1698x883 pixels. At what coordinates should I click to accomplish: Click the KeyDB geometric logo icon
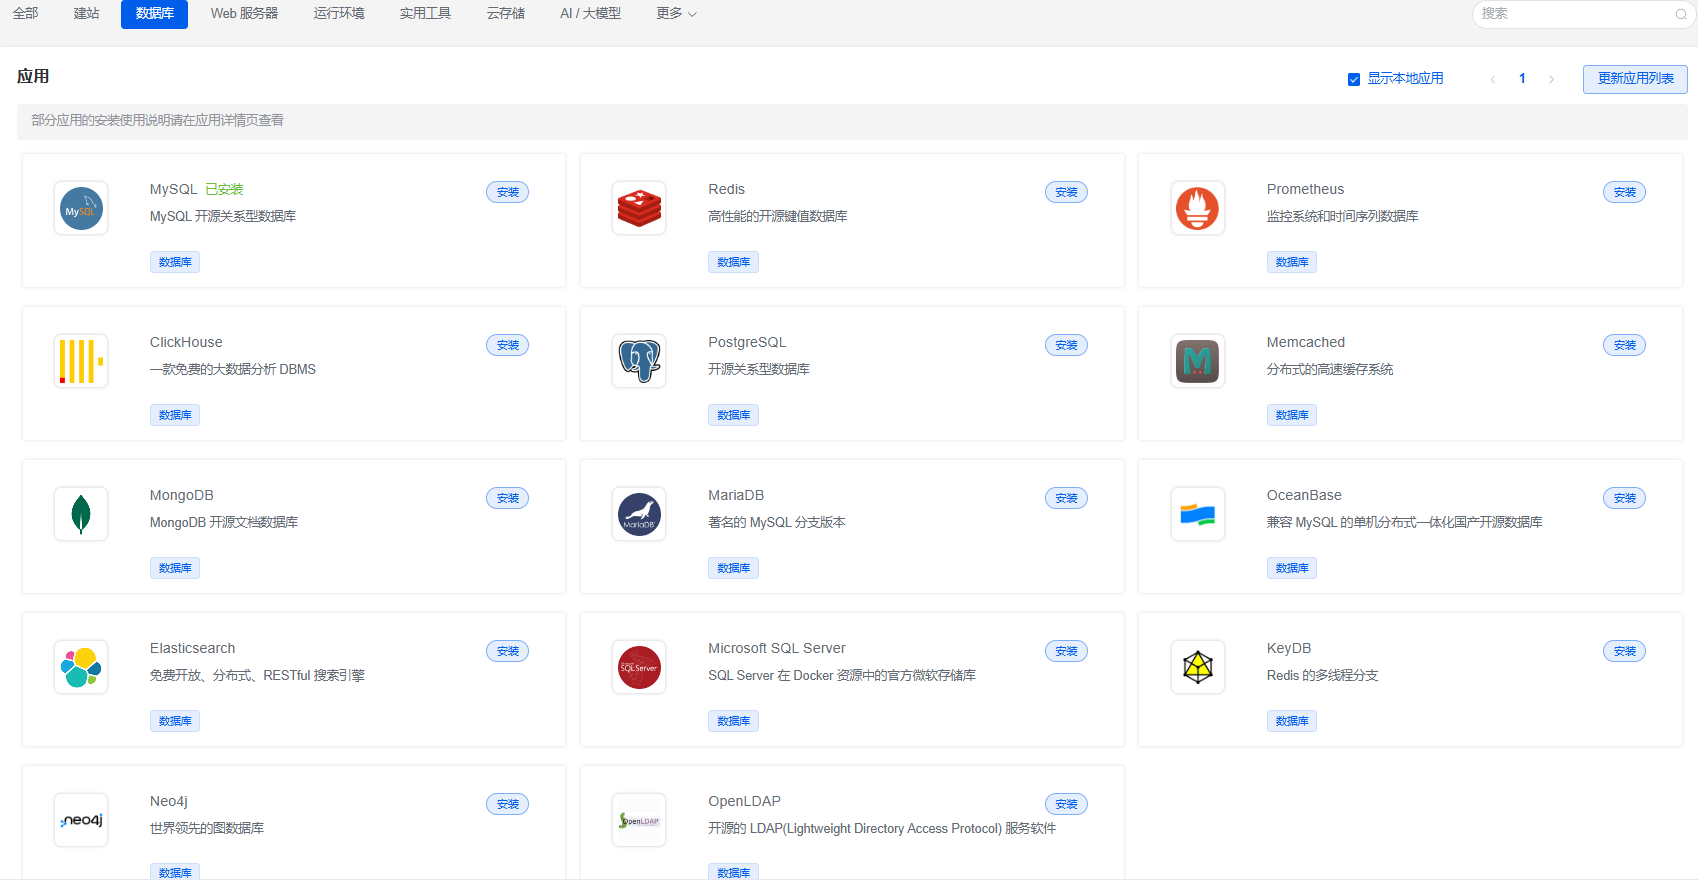[1198, 668]
